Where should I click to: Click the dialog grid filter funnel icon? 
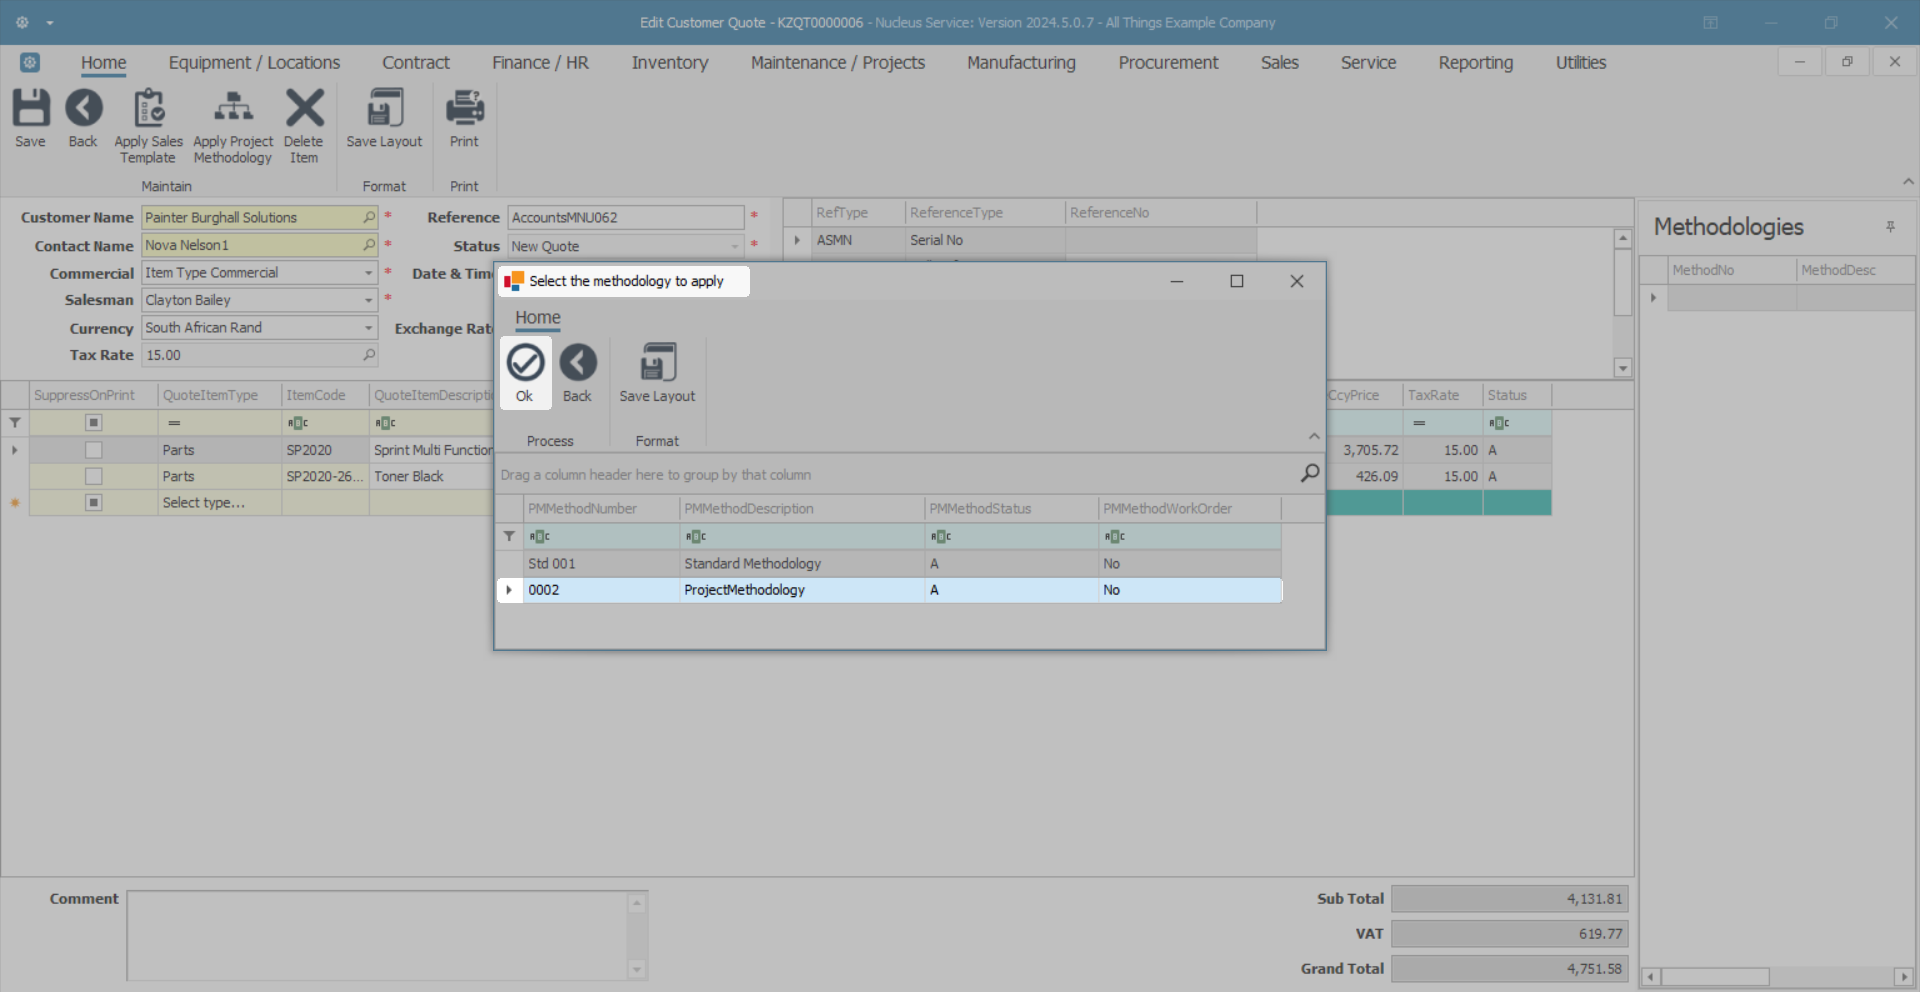coord(509,536)
